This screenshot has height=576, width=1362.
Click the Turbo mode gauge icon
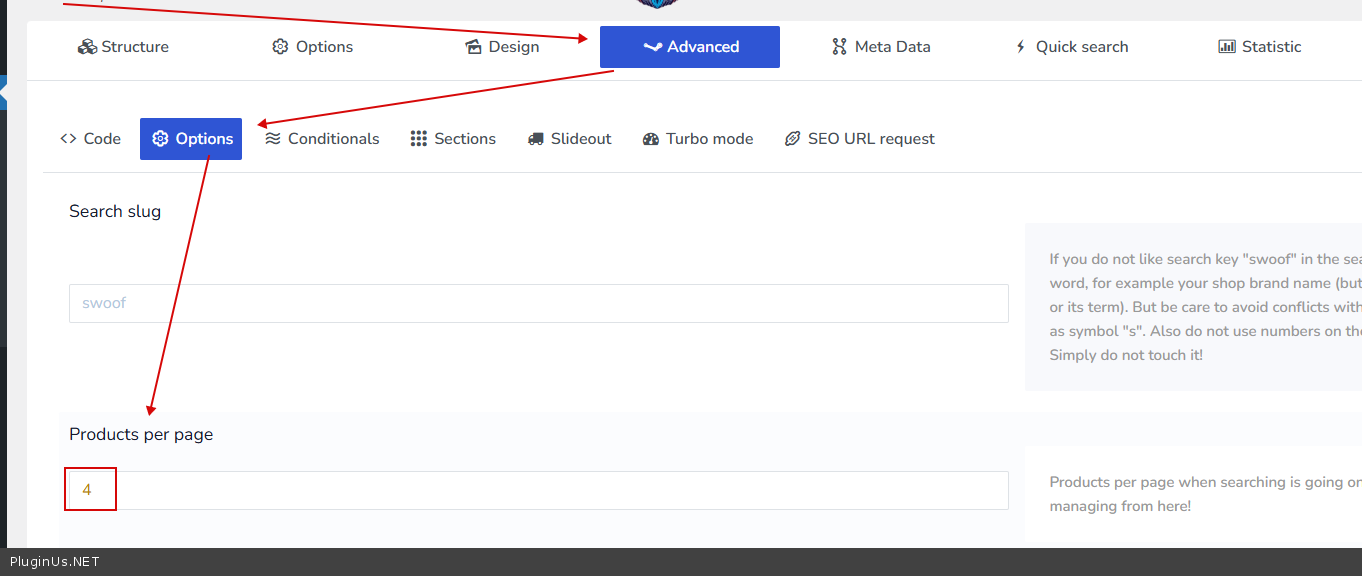(651, 139)
